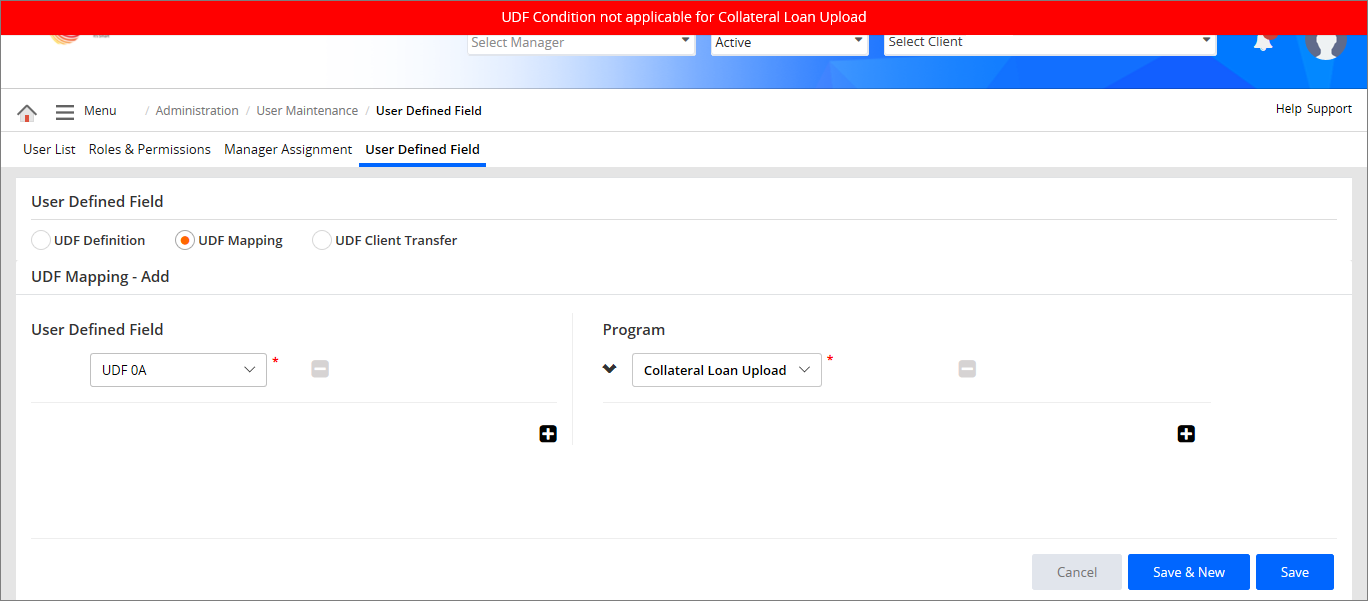Add another Program row with plus

pyautogui.click(x=1186, y=434)
